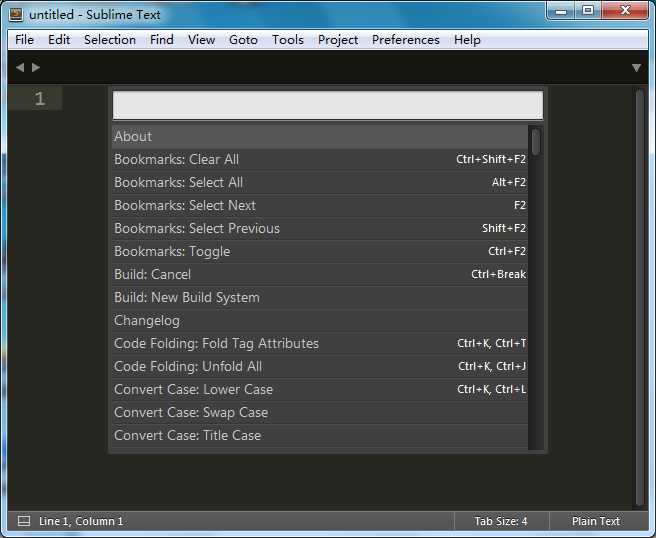Select Bookmarks: Select Next command
656x538 pixels.
pos(320,205)
